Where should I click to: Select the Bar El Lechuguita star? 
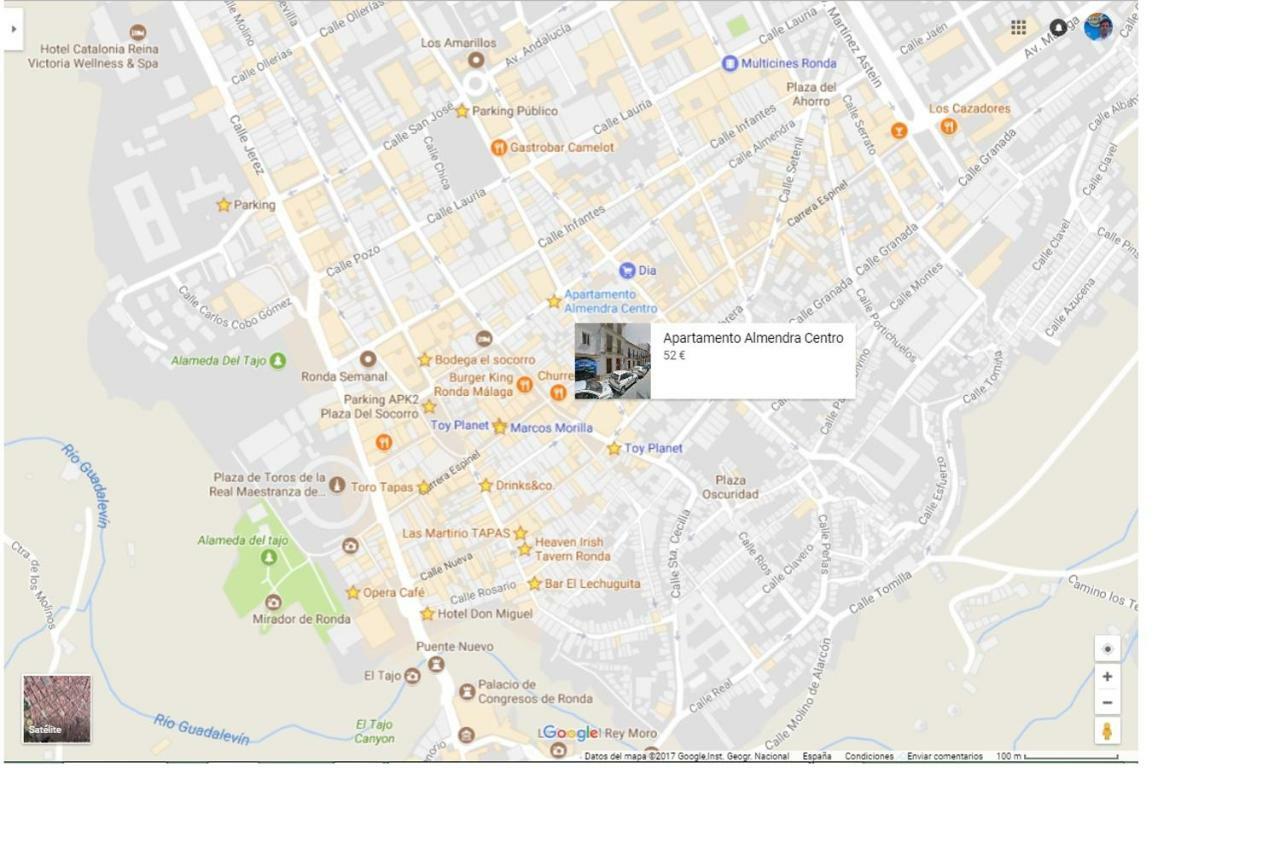point(534,583)
